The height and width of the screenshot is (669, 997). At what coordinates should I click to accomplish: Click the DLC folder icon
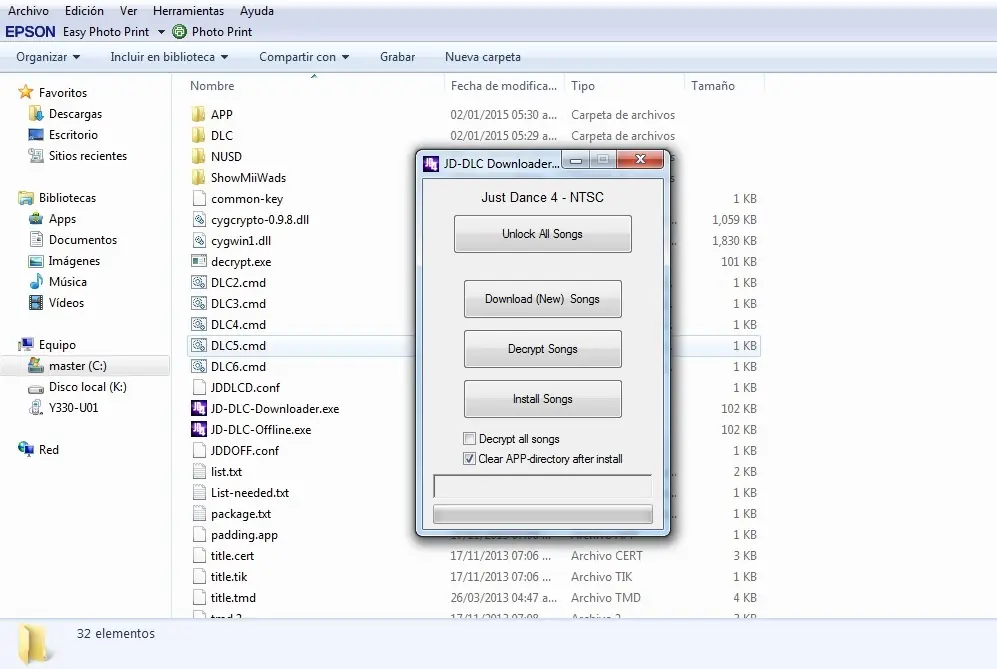[198, 135]
